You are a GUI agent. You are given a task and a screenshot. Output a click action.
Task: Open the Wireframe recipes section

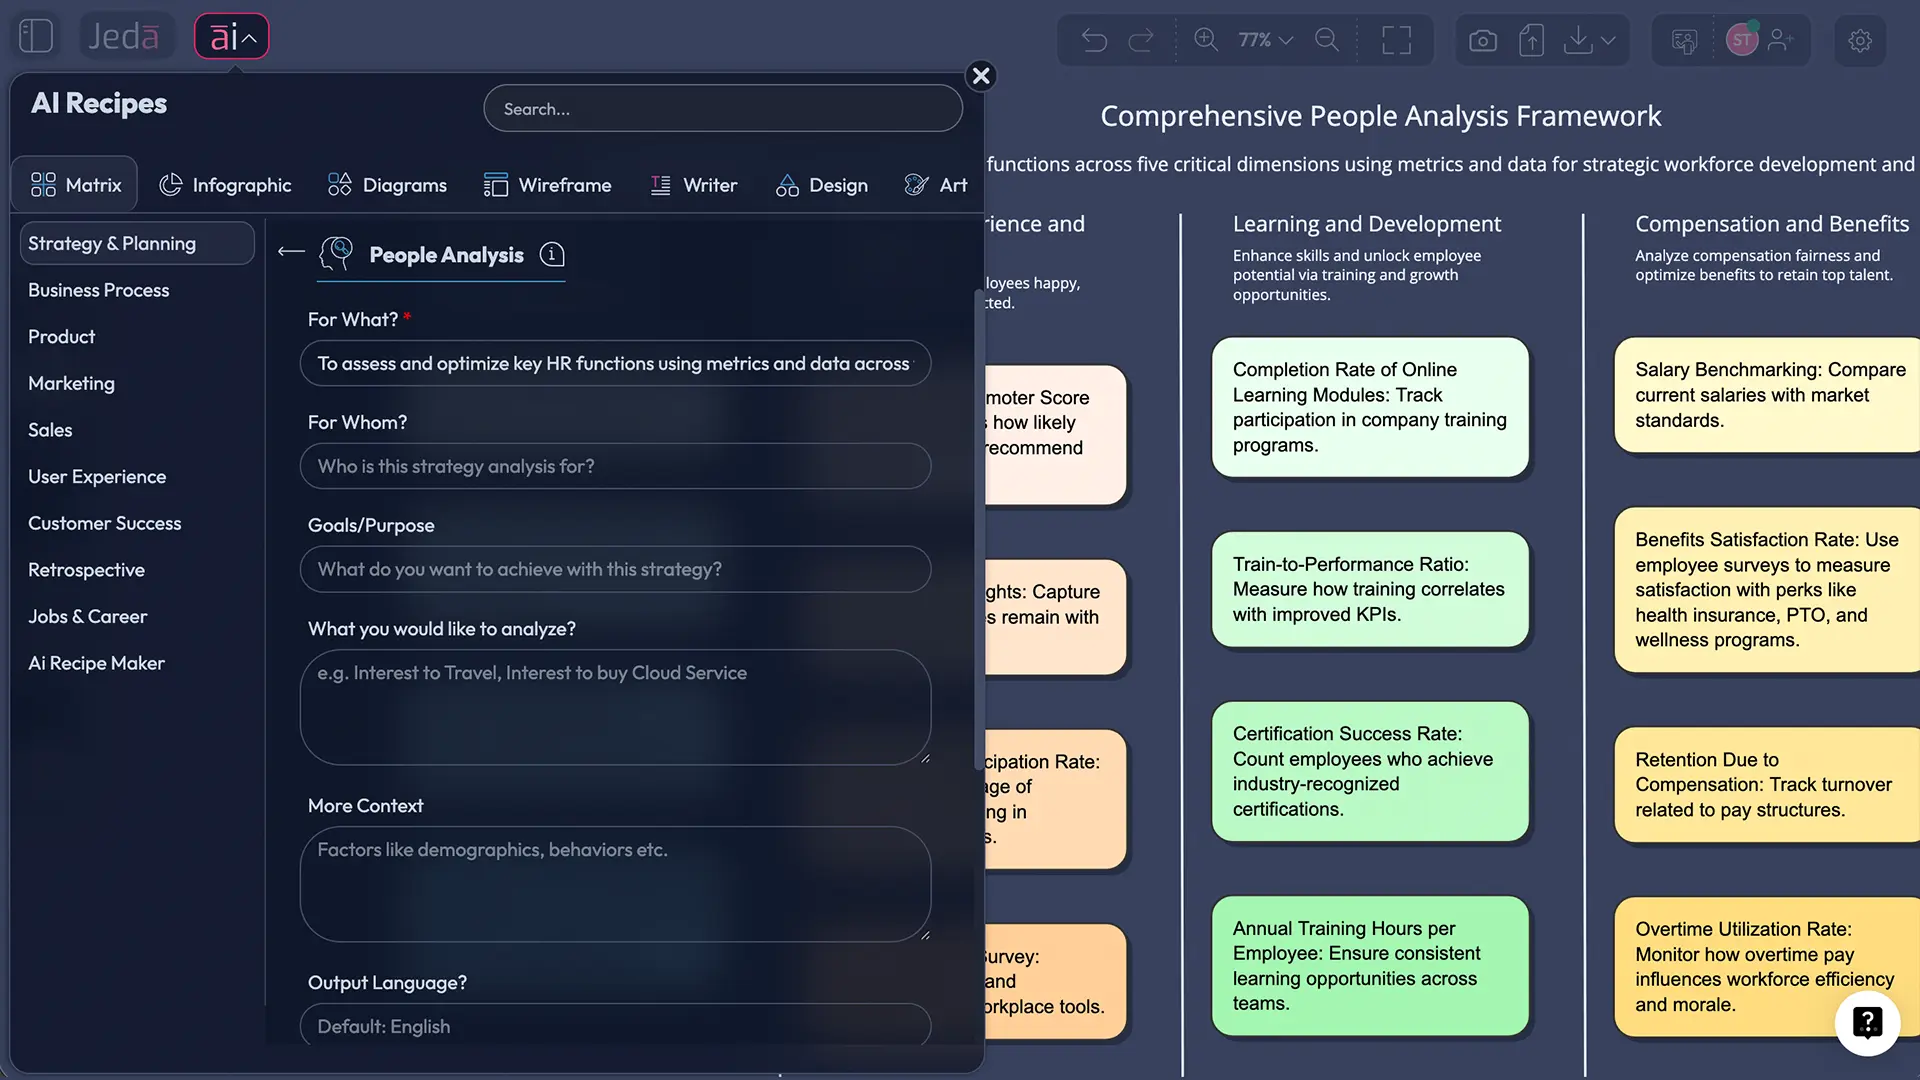(548, 184)
